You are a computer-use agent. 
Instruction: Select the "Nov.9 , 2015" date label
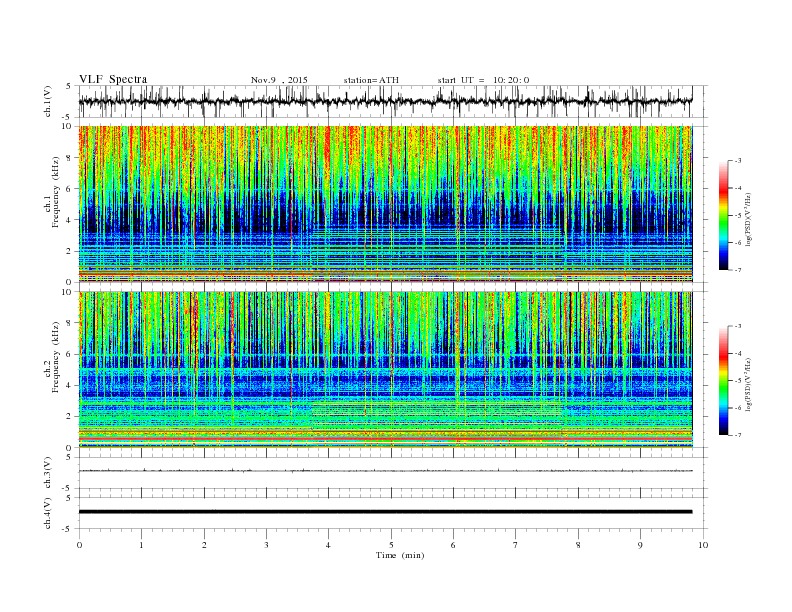click(279, 80)
